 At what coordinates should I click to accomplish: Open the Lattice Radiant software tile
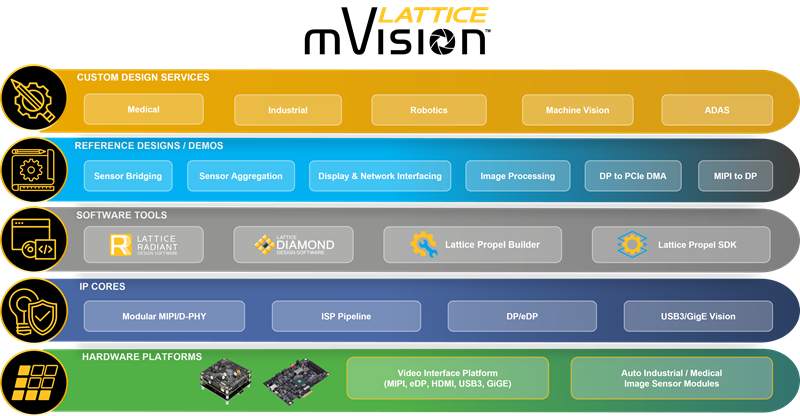143,244
